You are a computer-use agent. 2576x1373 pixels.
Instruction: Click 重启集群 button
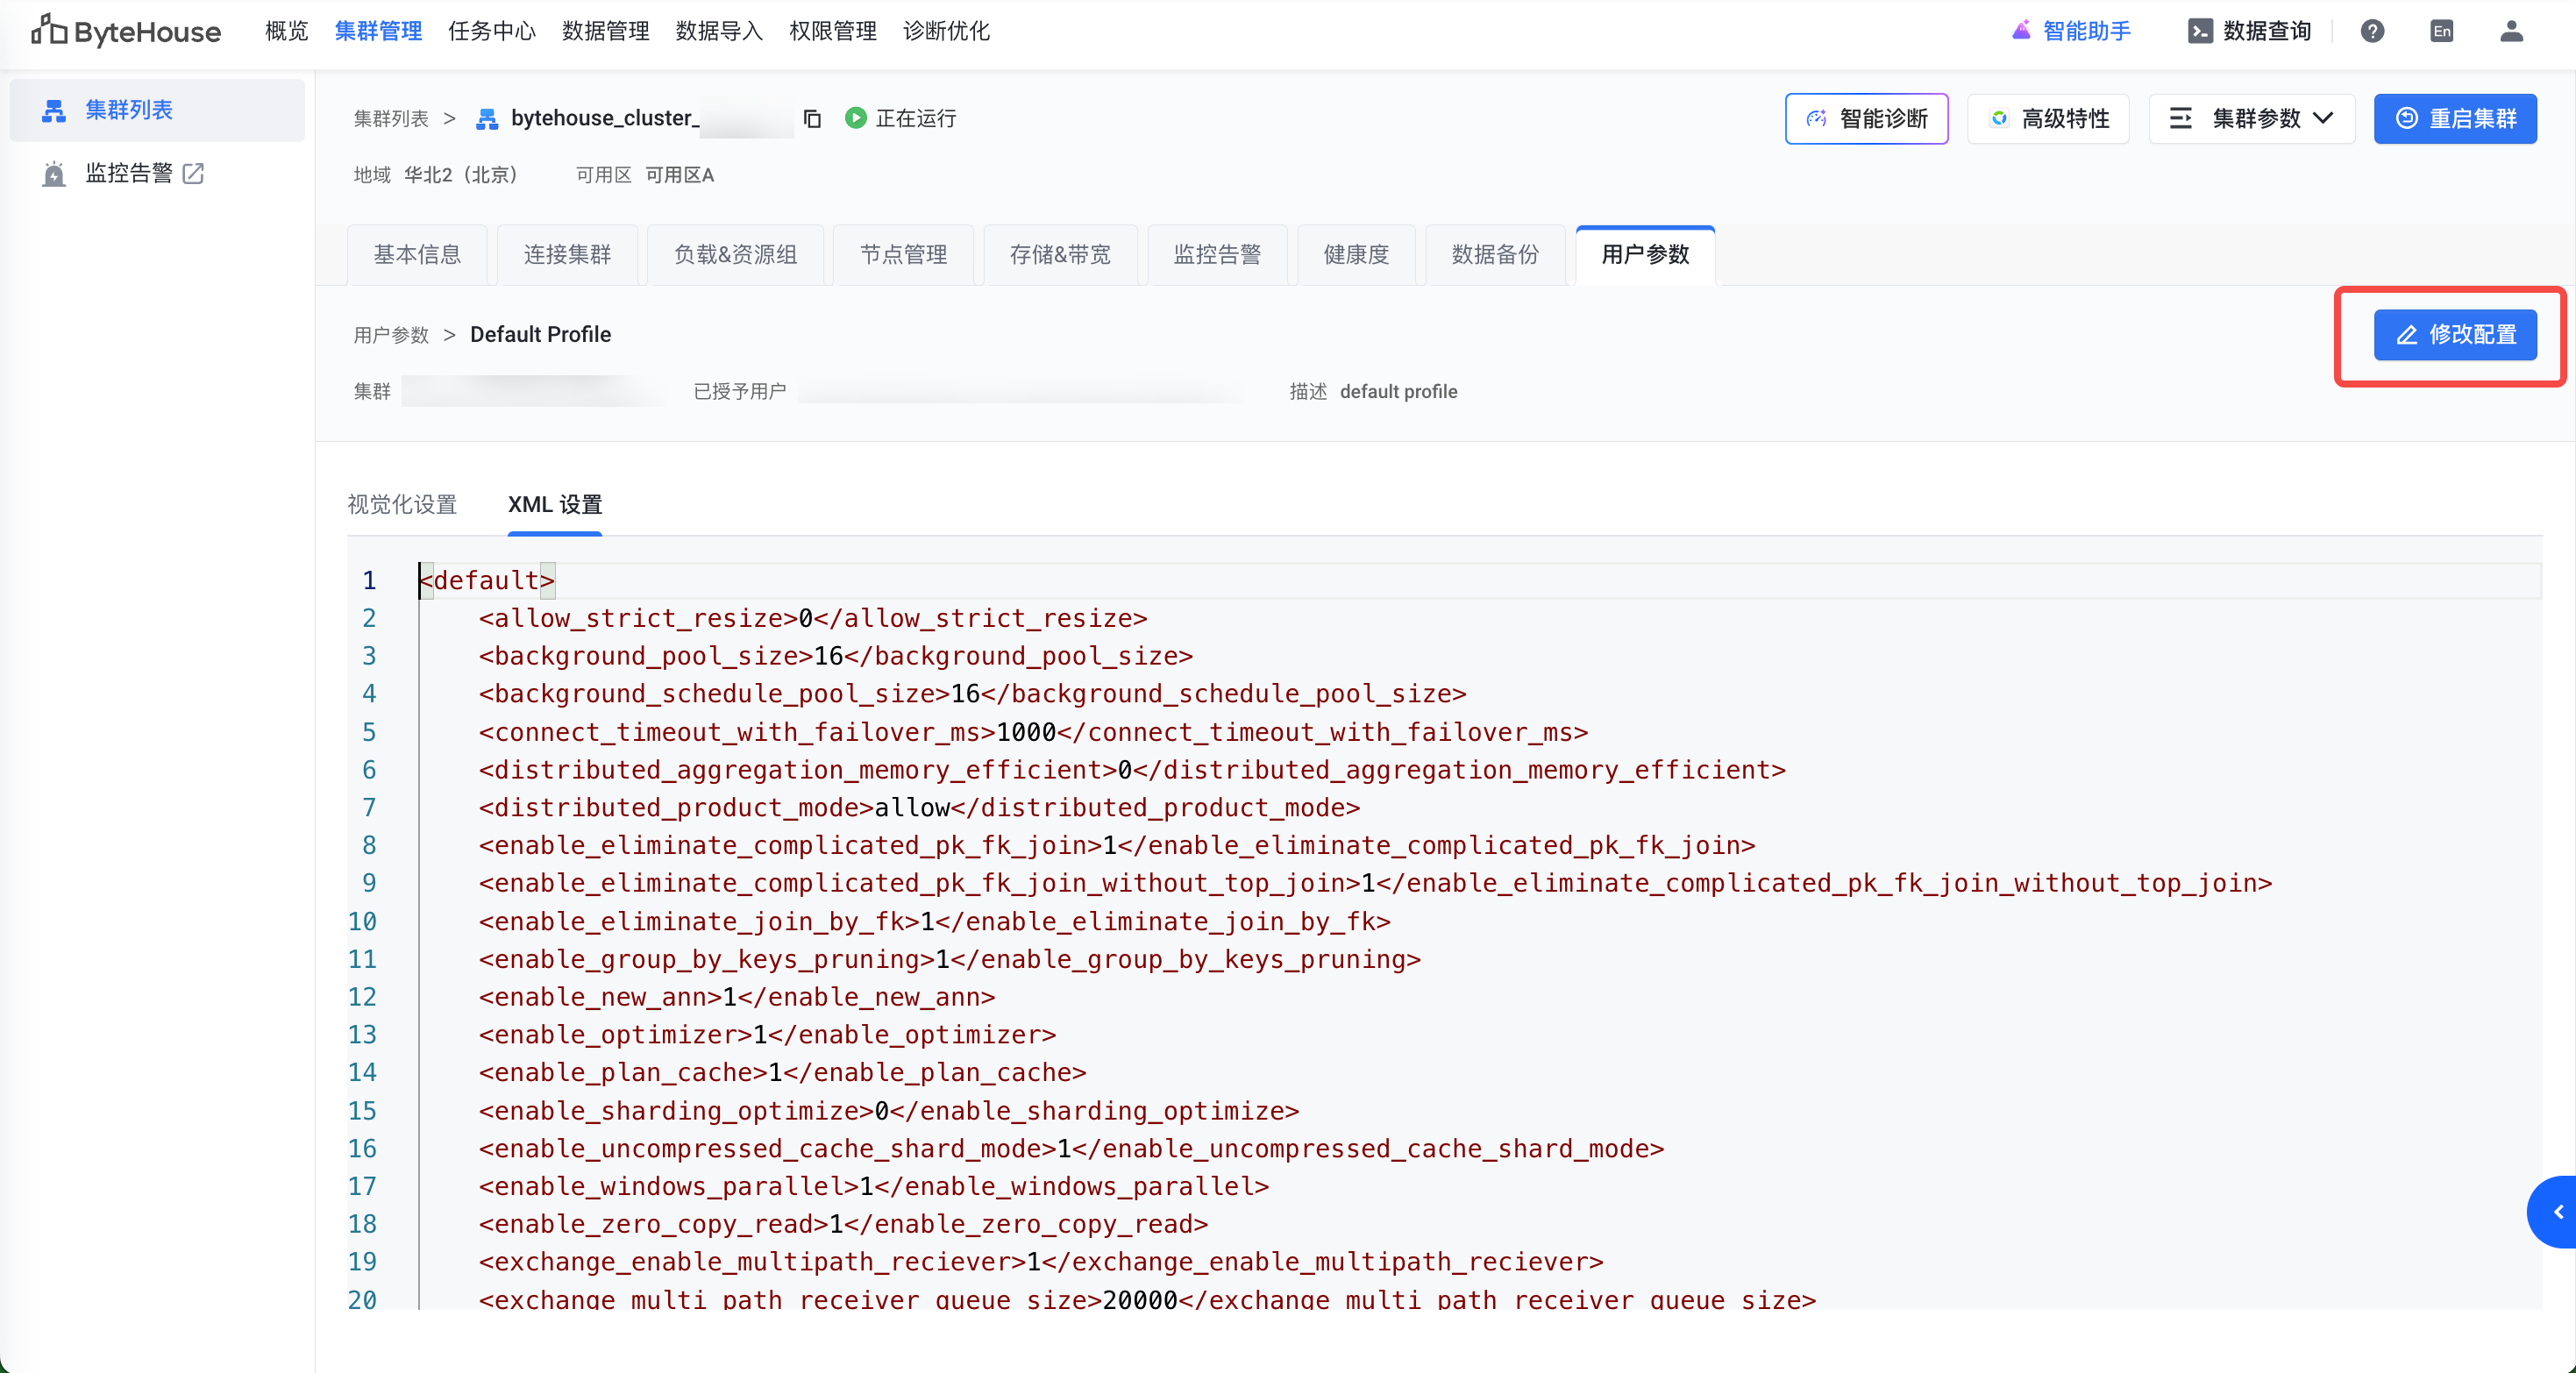tap(2454, 119)
